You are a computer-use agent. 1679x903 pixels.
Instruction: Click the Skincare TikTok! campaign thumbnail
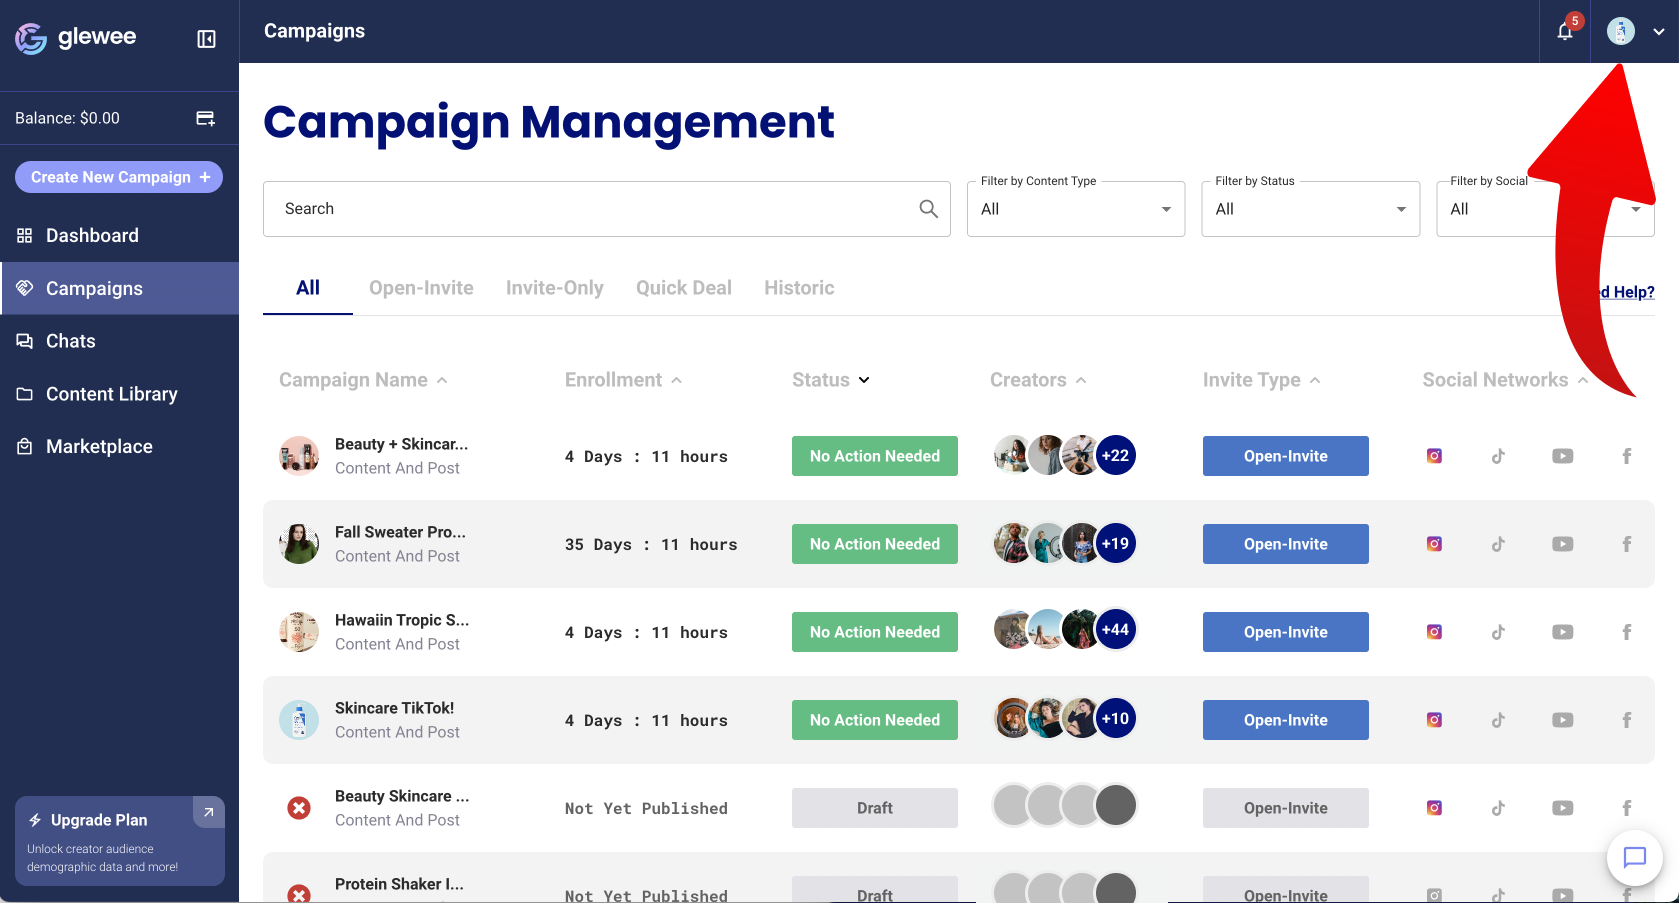(x=298, y=720)
